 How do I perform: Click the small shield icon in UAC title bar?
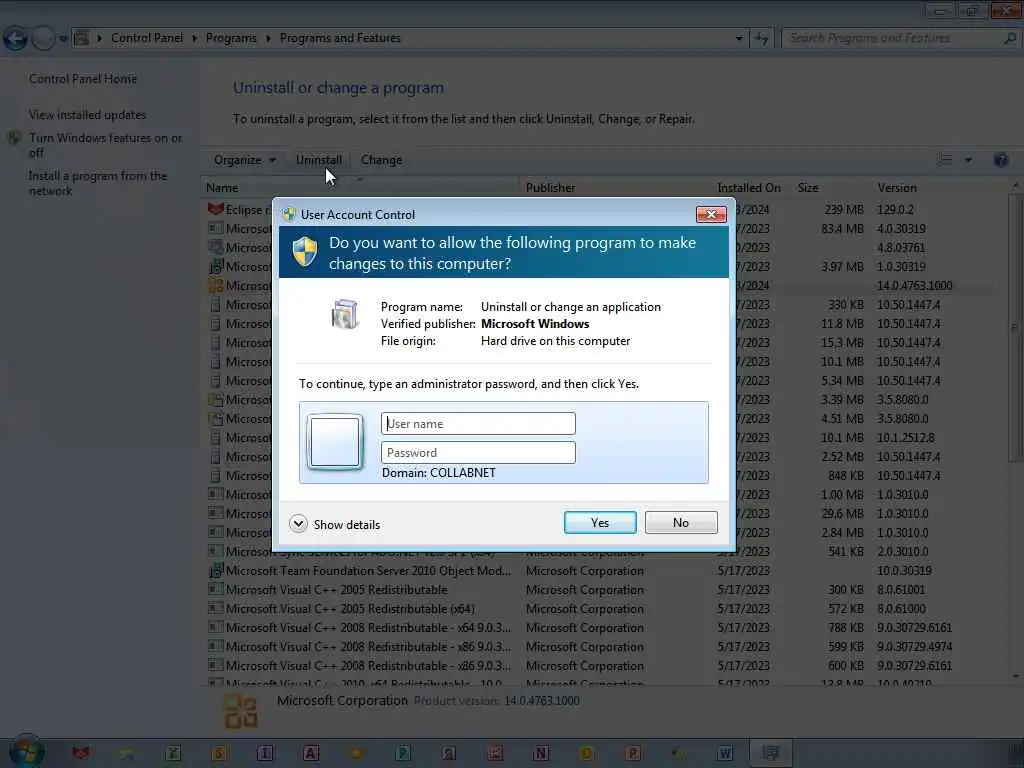click(289, 214)
